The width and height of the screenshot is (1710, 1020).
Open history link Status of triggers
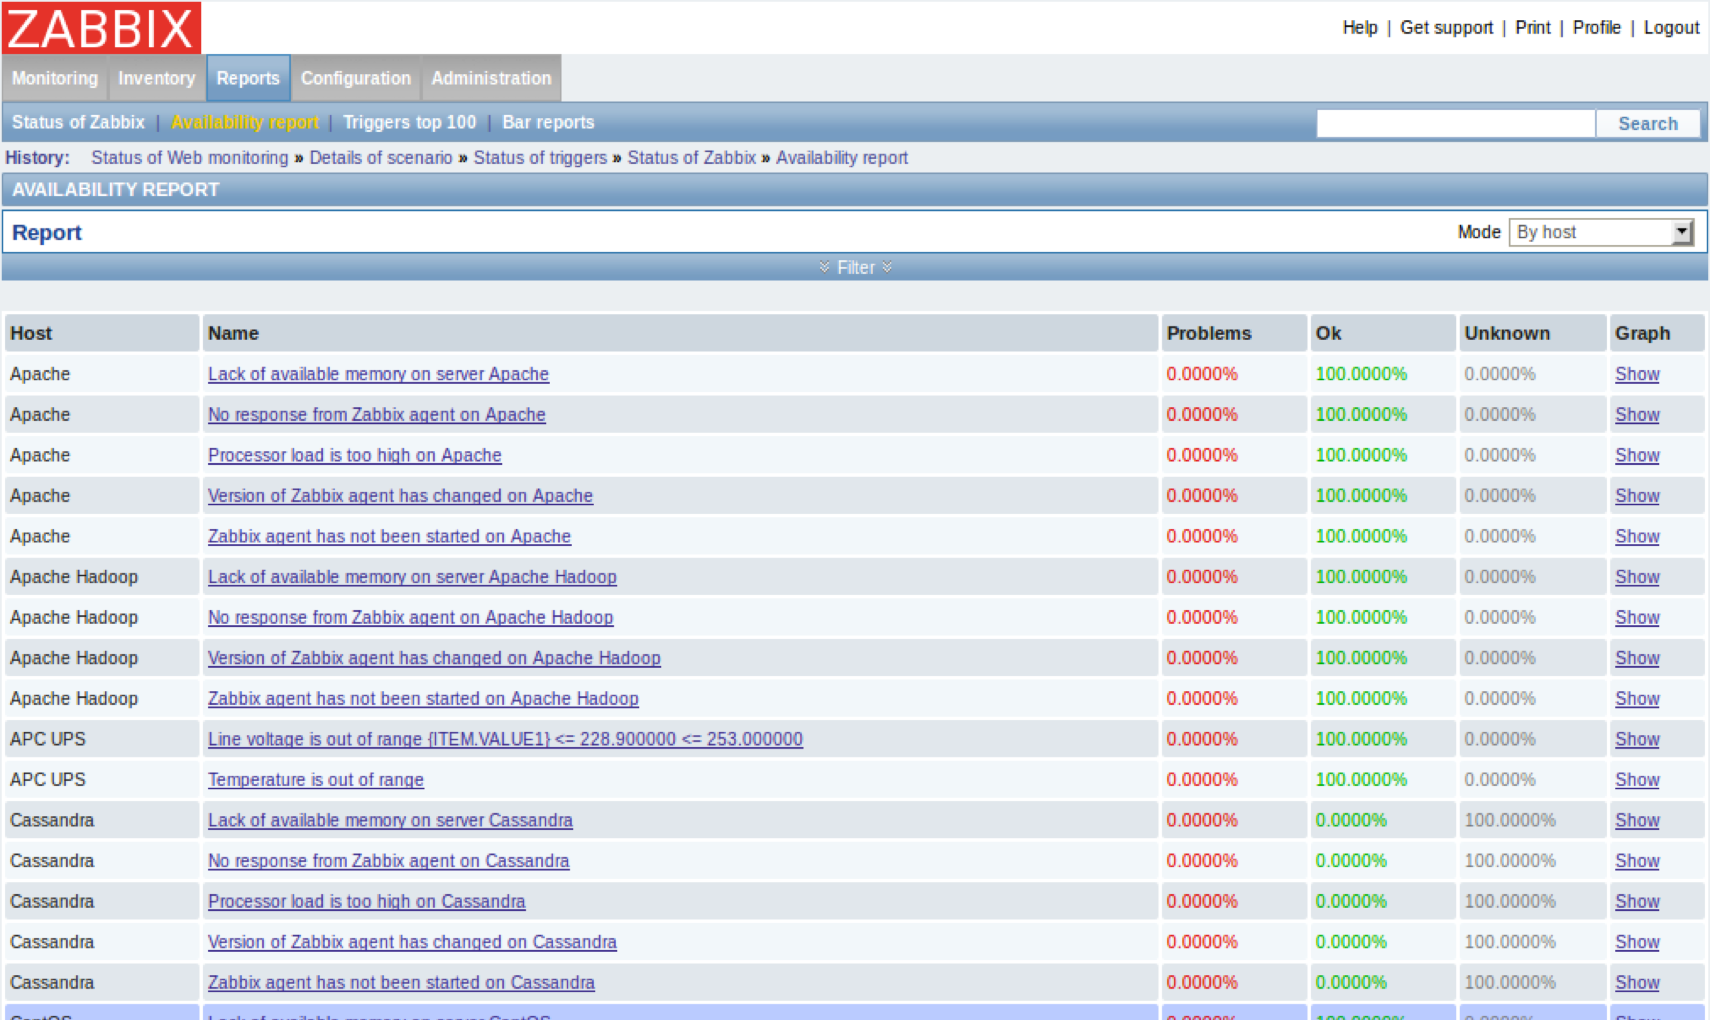540,158
